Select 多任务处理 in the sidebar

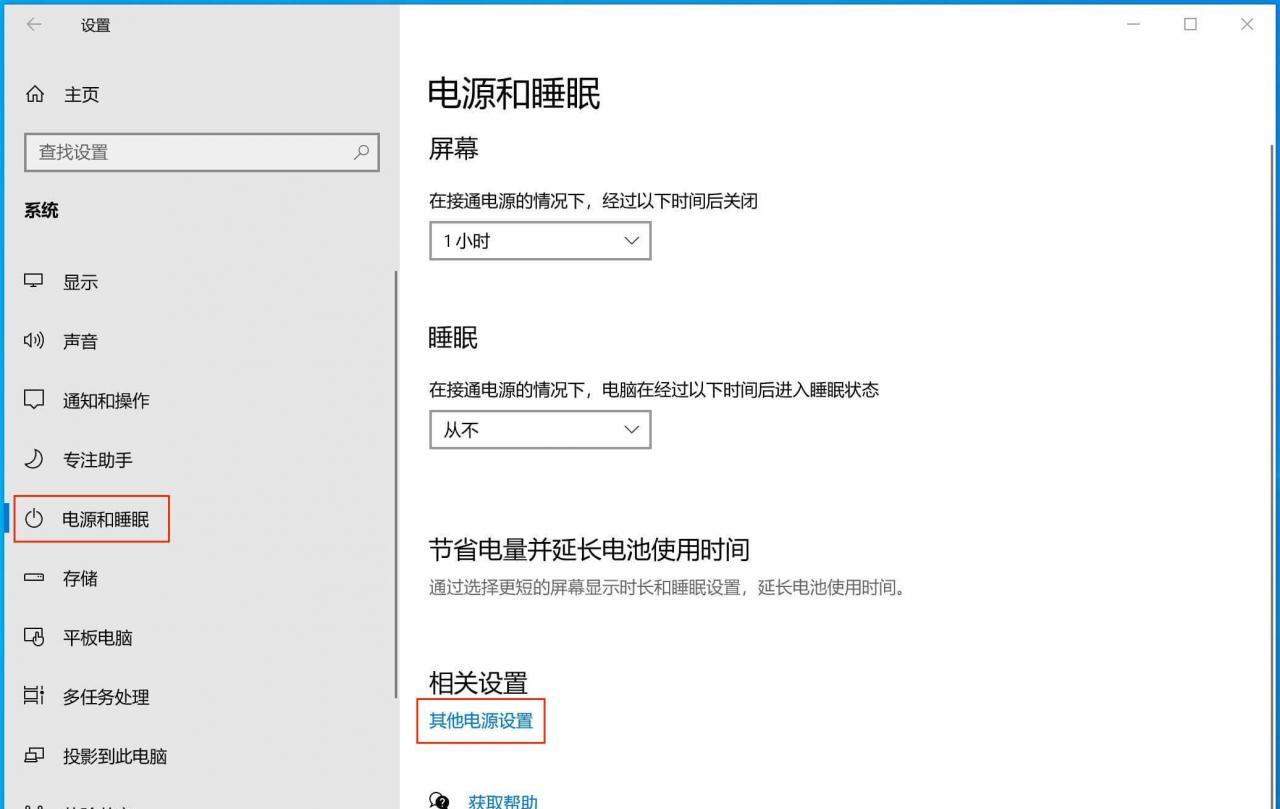click(x=106, y=697)
